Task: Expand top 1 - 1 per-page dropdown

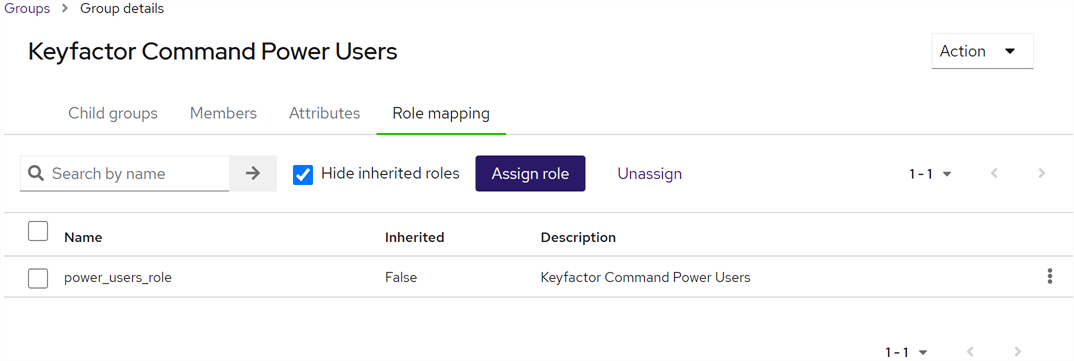Action: (931, 174)
